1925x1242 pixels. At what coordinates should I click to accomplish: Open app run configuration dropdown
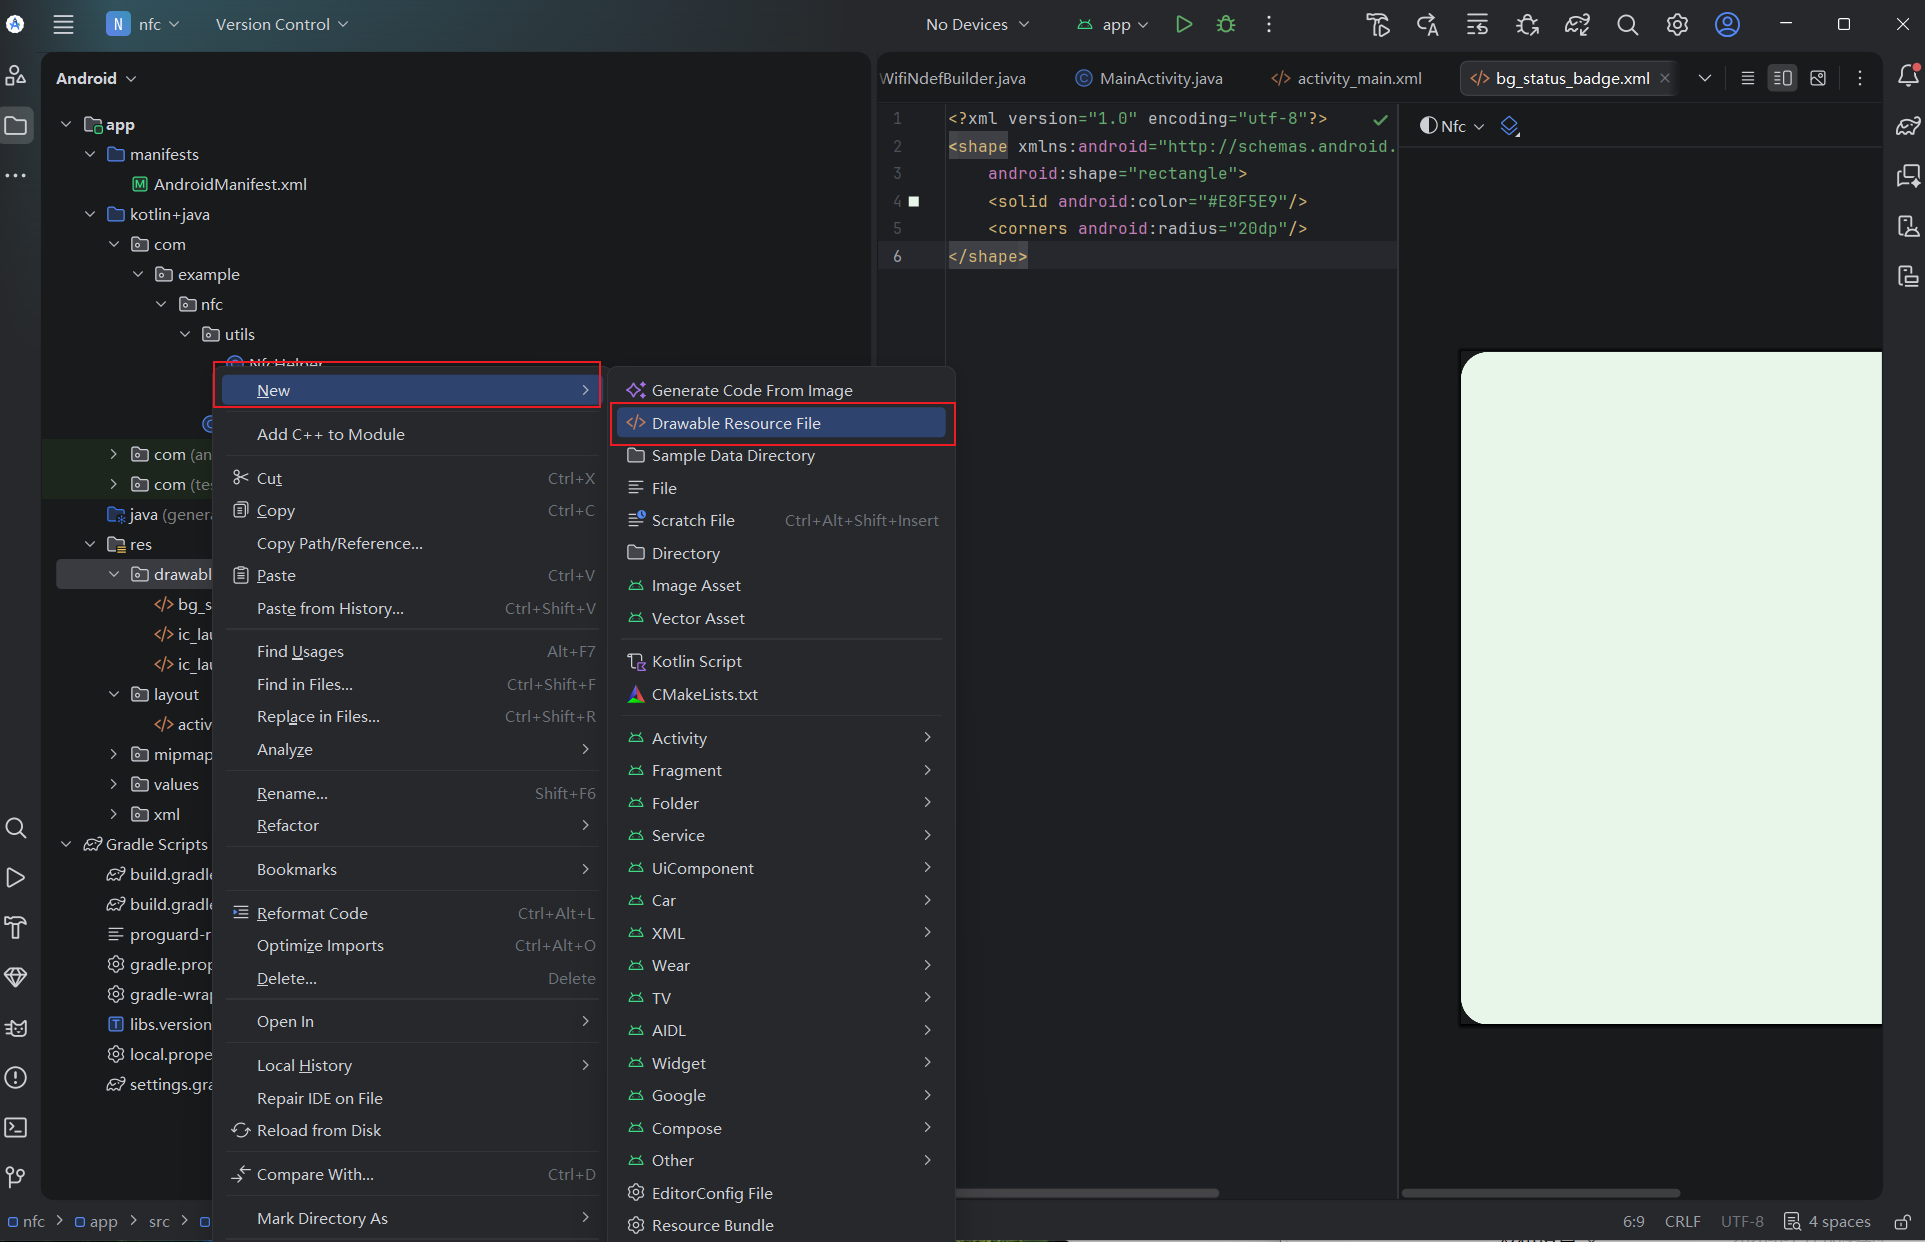pyautogui.click(x=1112, y=24)
